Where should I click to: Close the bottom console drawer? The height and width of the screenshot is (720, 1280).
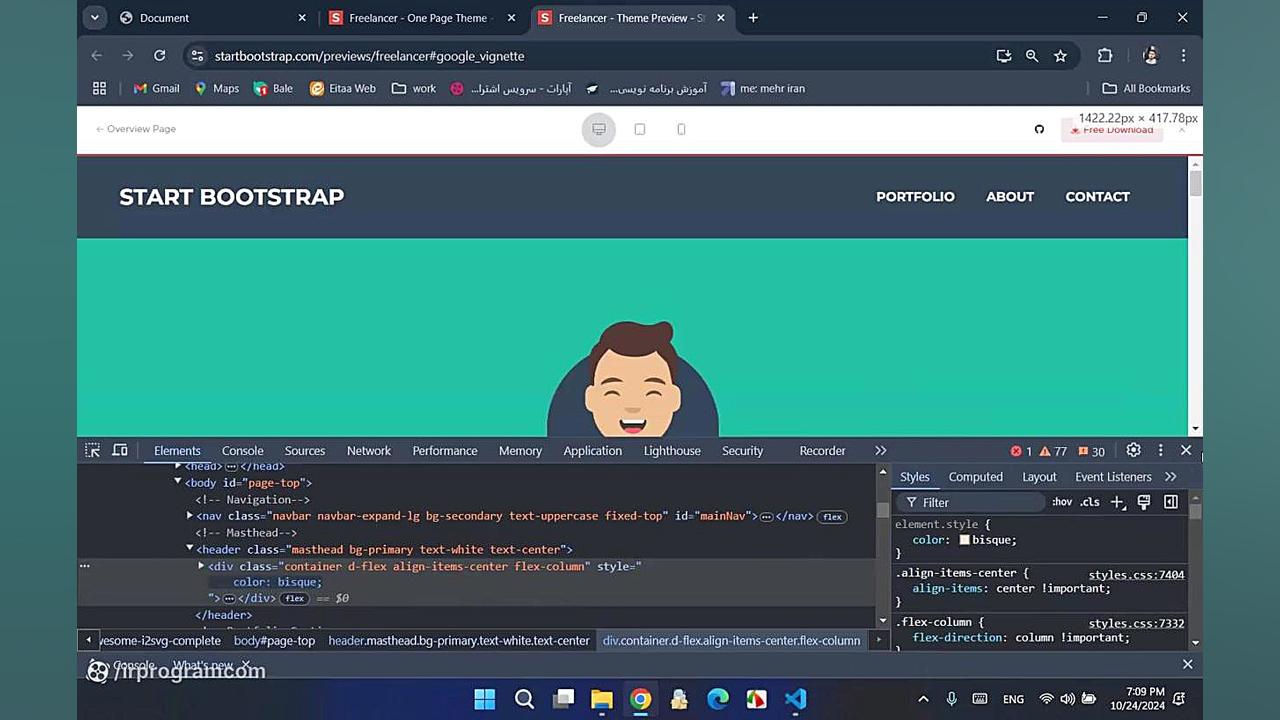[x=1188, y=664]
